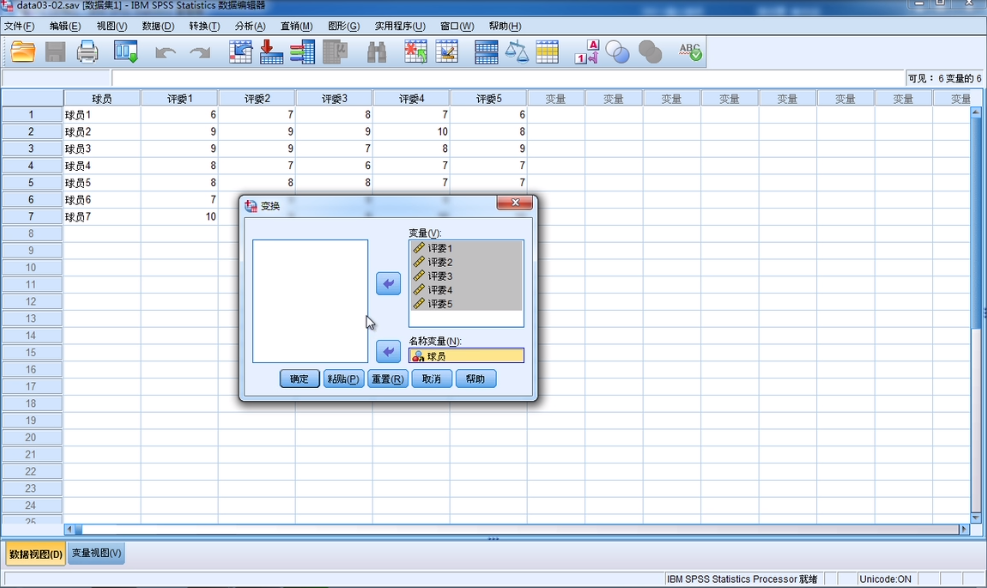This screenshot has width=987, height=588.
Task: Click the Print icon
Action: click(x=87, y=52)
